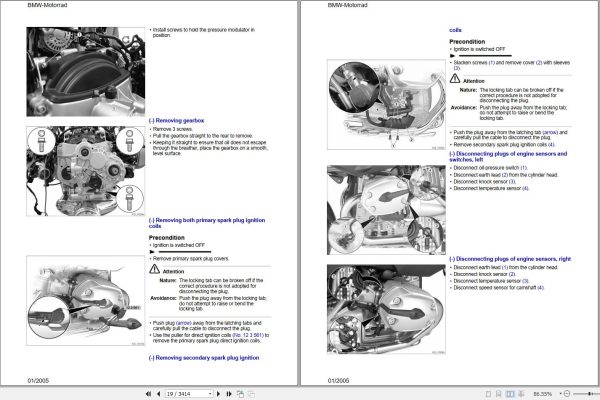600x400 pixels.
Task: Go to the first page
Action: click(x=148, y=393)
